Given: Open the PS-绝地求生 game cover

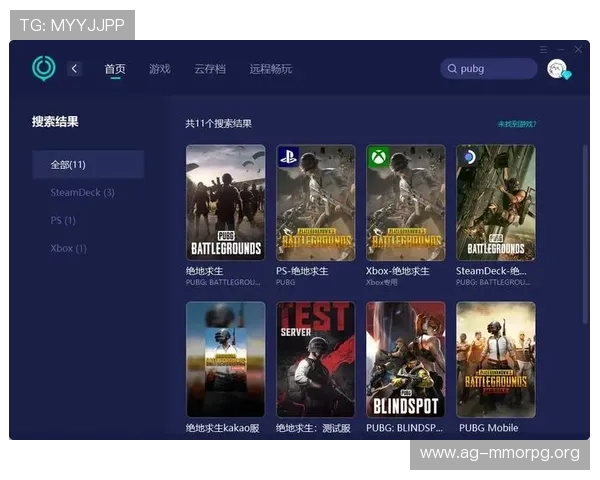Looking at the screenshot, I should pyautogui.click(x=316, y=202).
